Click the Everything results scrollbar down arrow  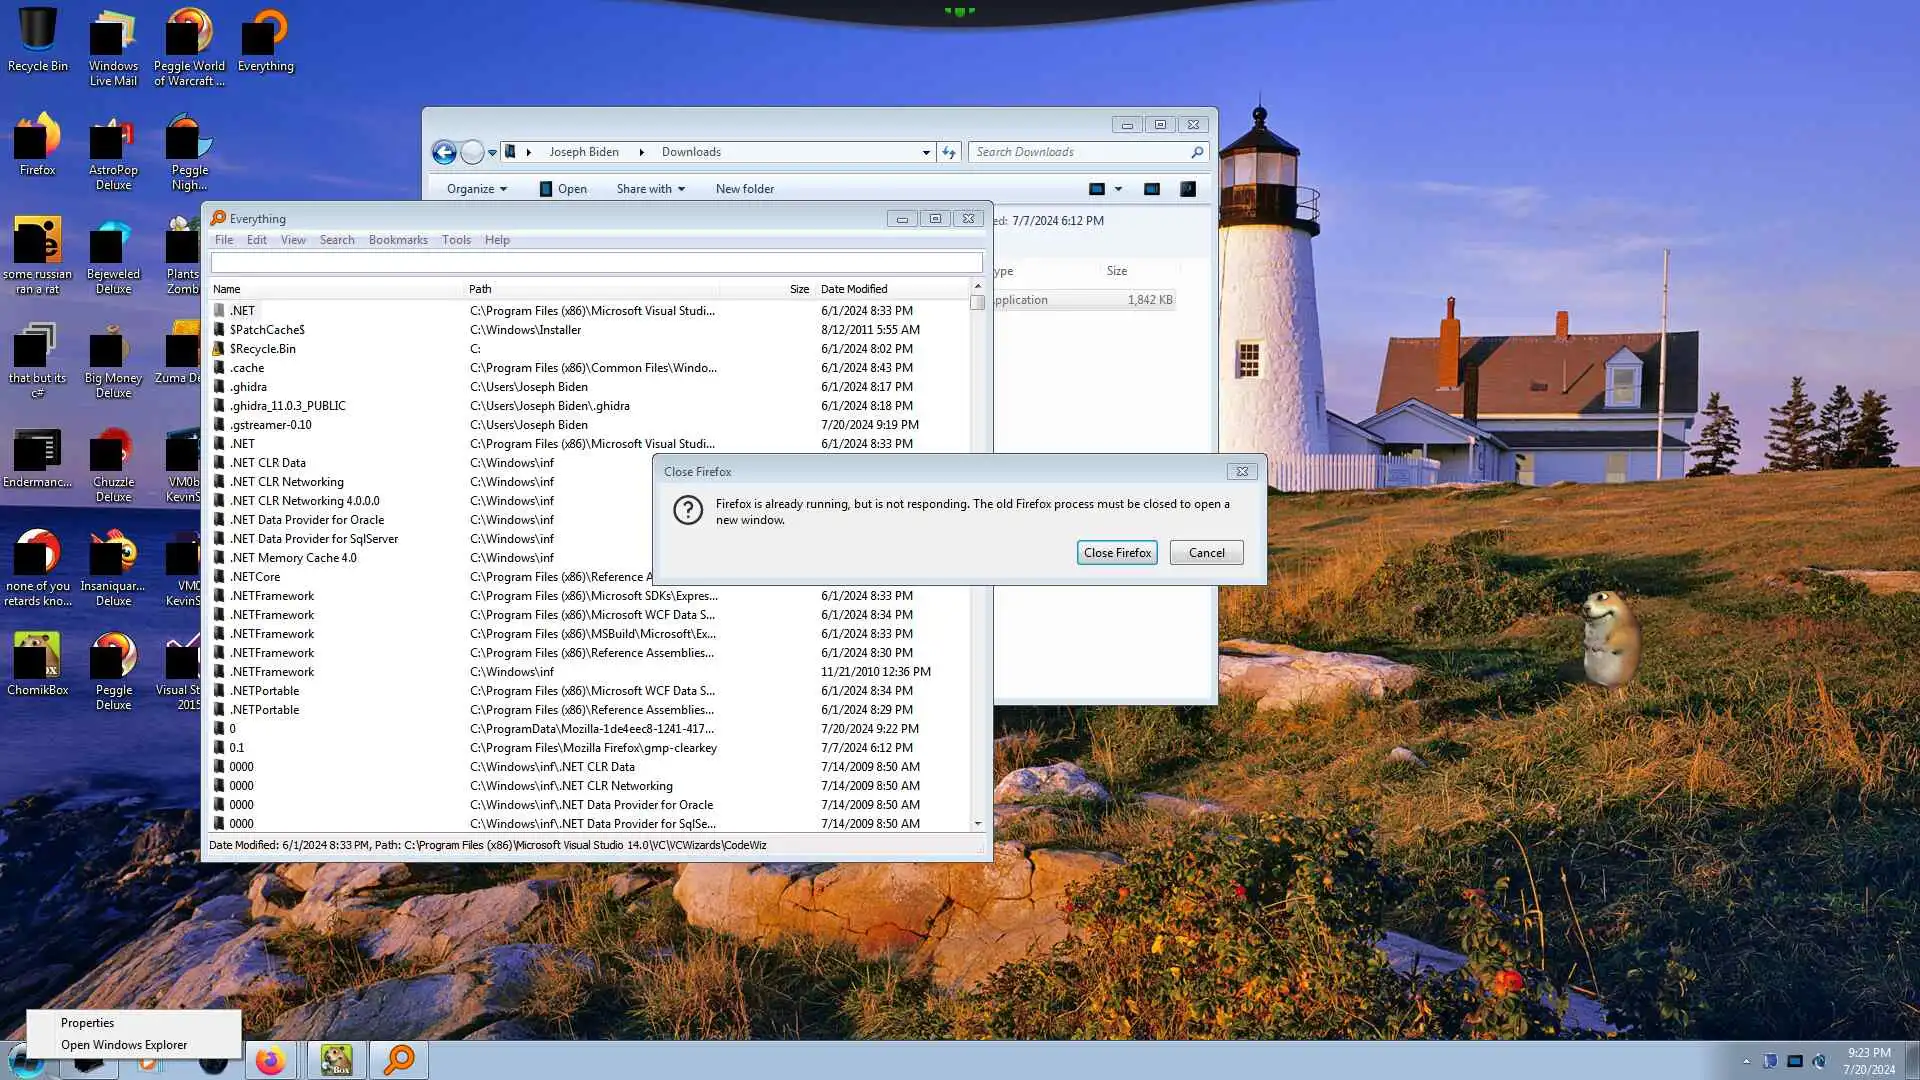pos(977,824)
